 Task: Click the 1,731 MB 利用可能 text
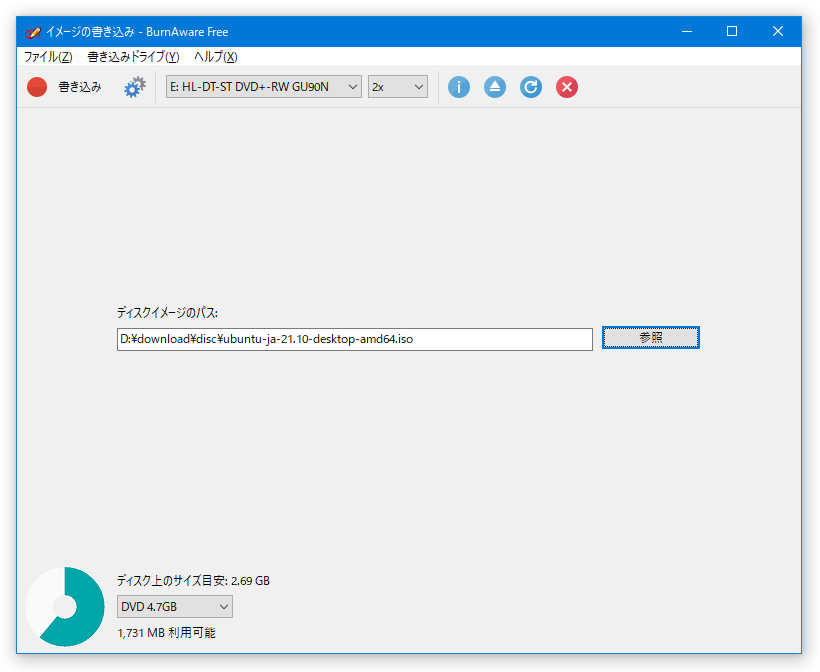pyautogui.click(x=166, y=633)
